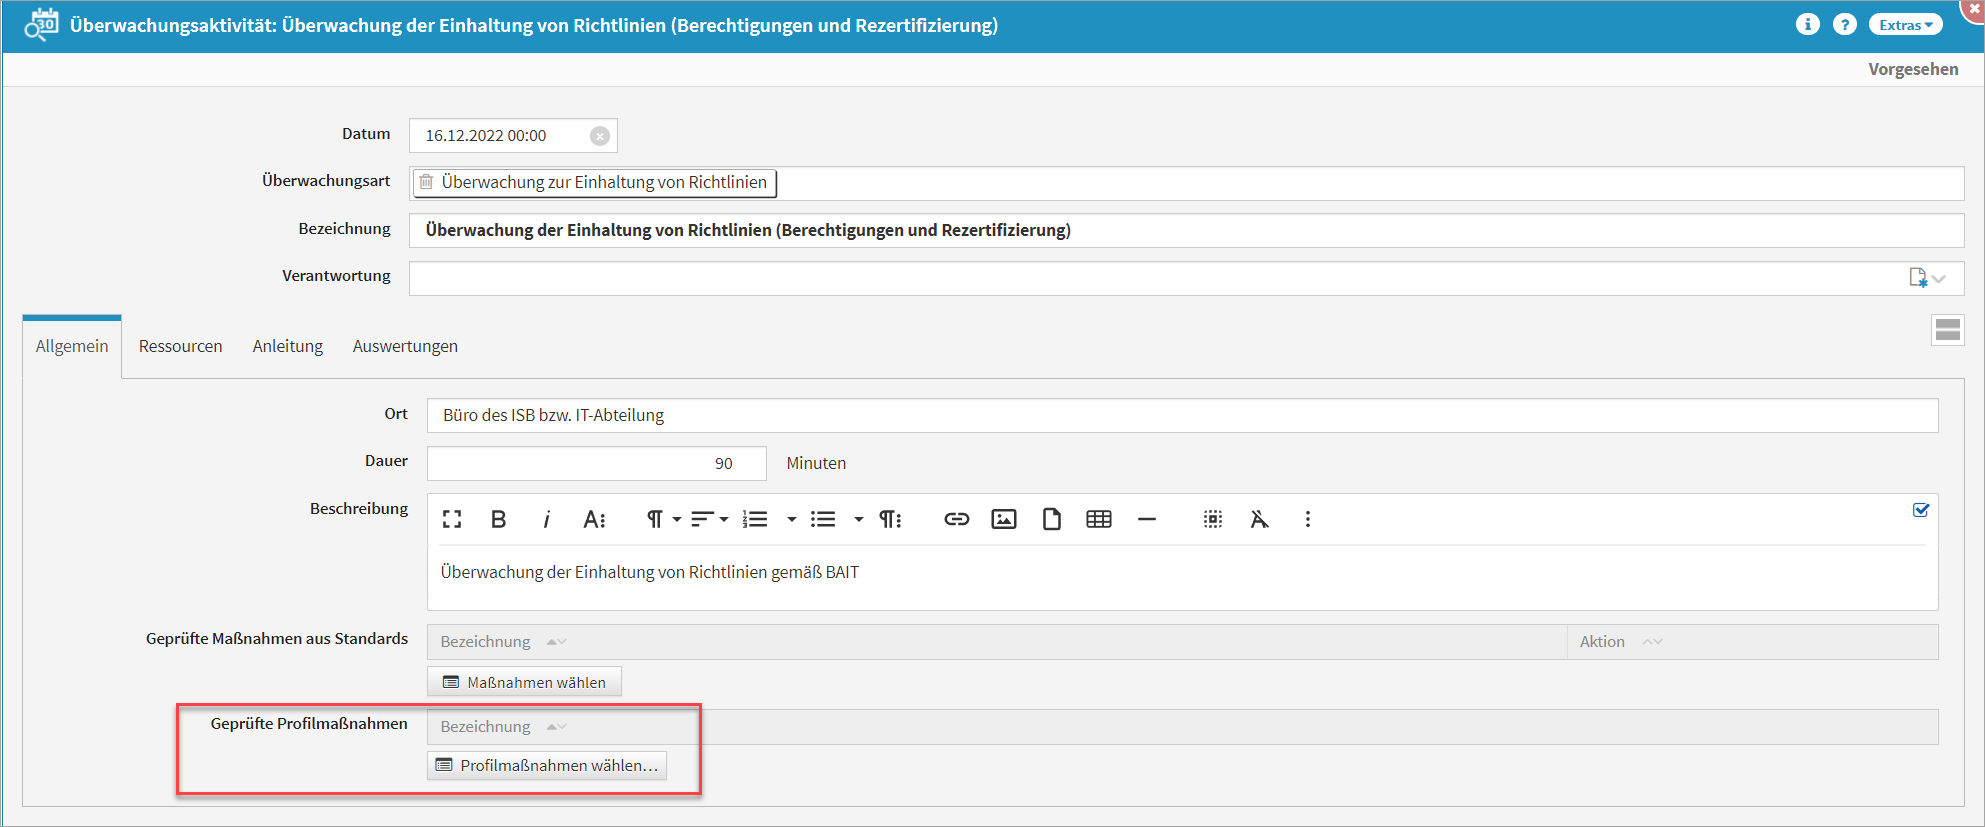Screen dimensions: 1985x827
Task: Insert a table in the editor
Action: click(x=1098, y=519)
